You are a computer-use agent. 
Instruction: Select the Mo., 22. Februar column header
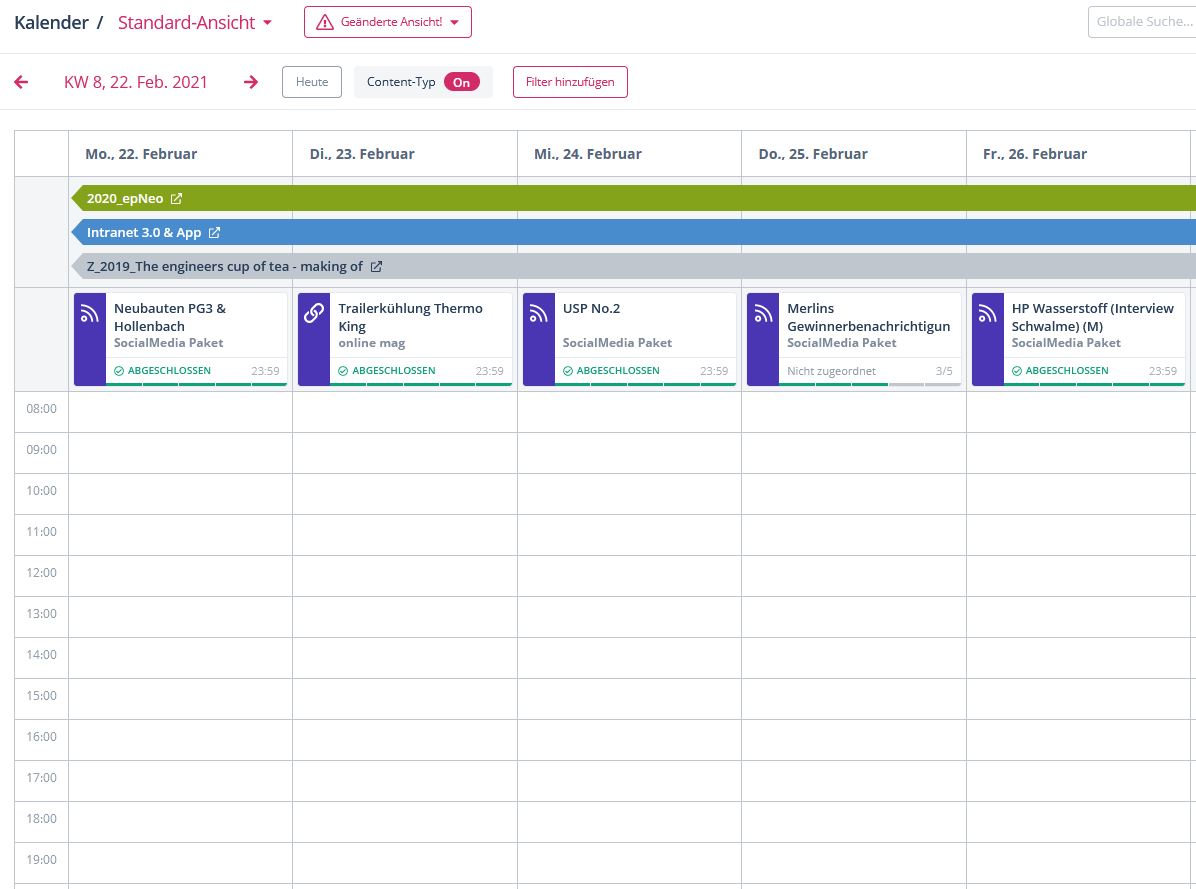141,154
